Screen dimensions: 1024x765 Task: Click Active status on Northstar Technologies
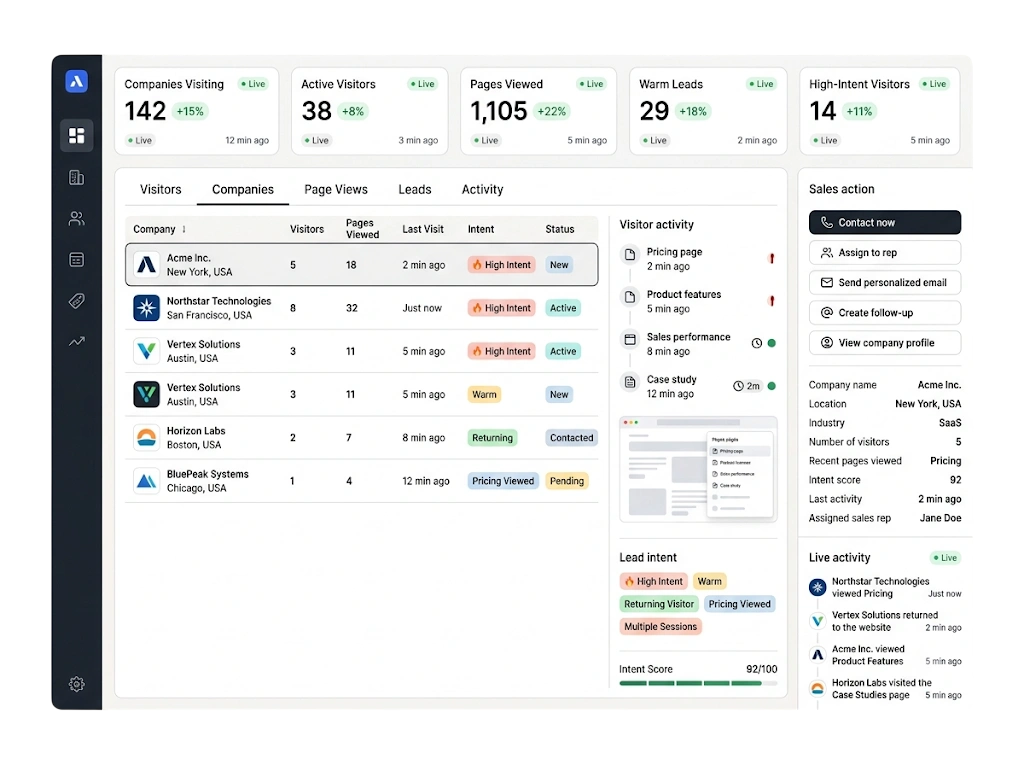point(563,308)
